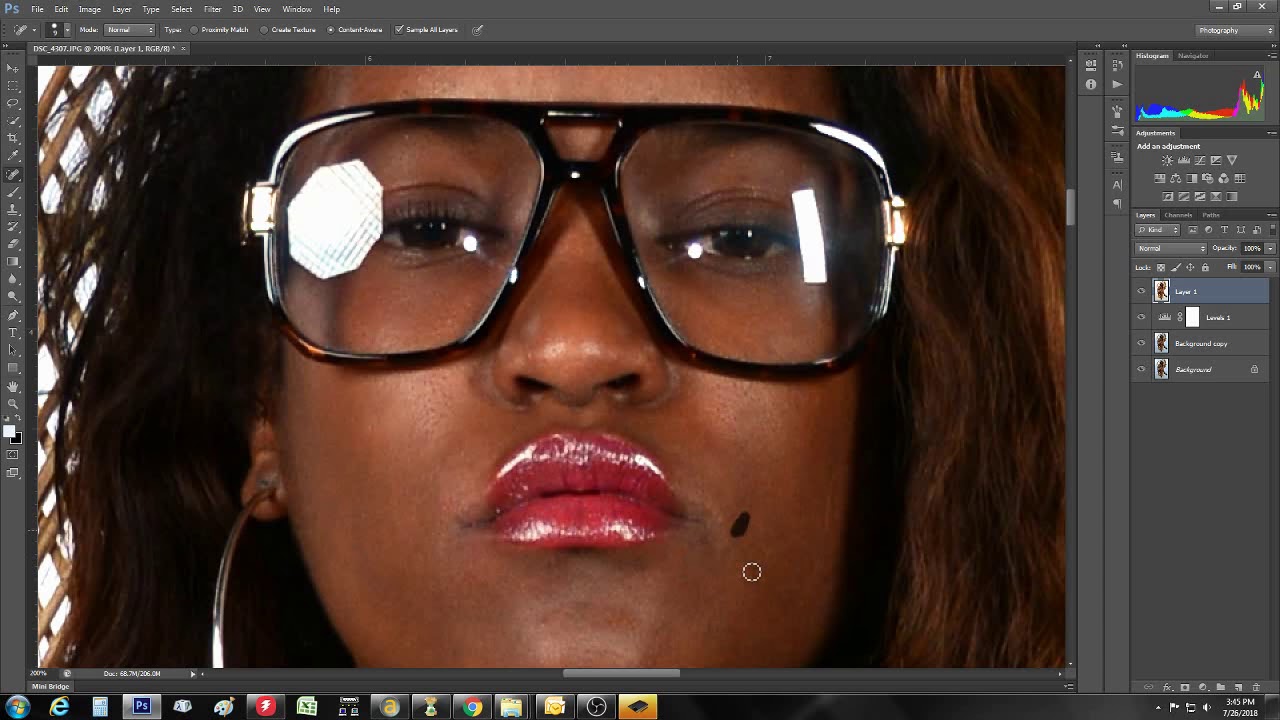Viewport: 1280px width, 720px height.
Task: Select the Spot Healing Brush tool
Action: click(x=13, y=174)
